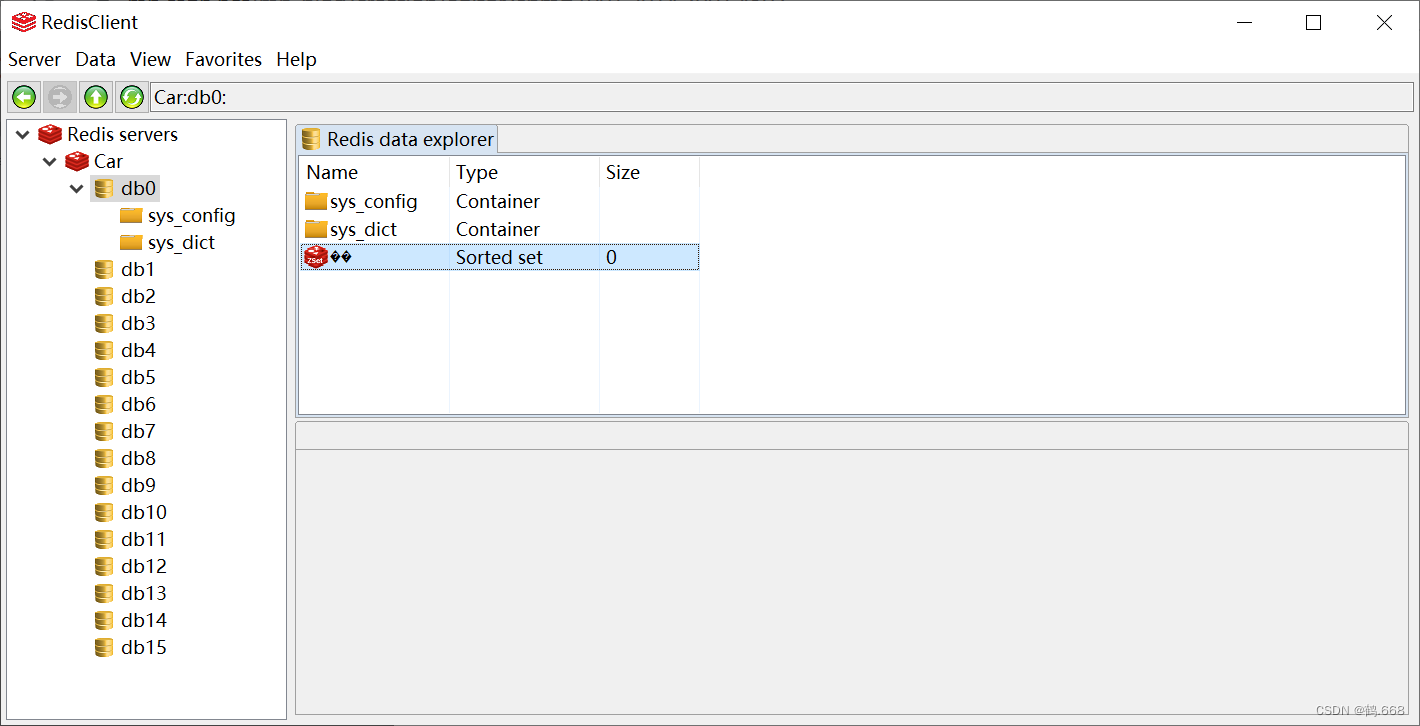Viewport: 1420px width, 726px height.
Task: Click the db3 database icon
Action: click(x=104, y=323)
